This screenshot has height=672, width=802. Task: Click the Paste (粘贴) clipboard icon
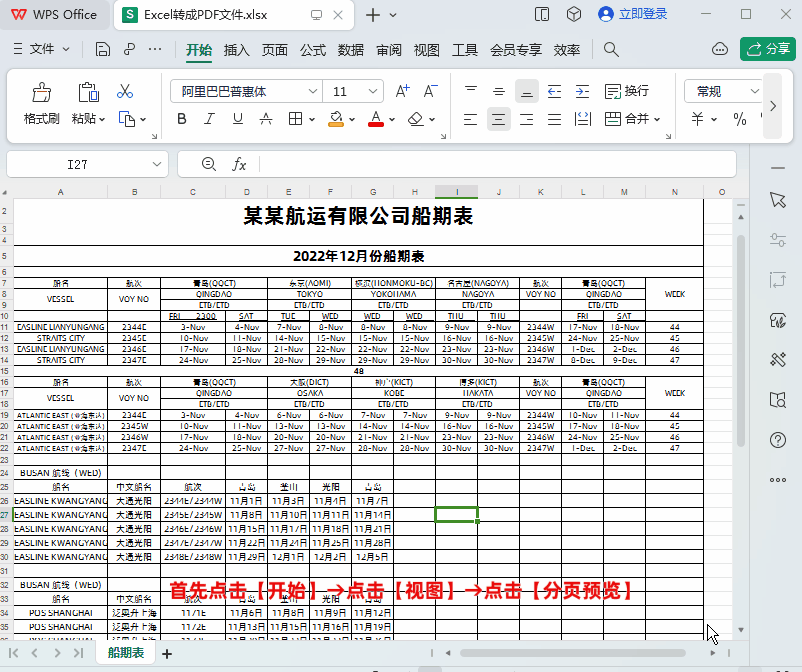pos(88,92)
